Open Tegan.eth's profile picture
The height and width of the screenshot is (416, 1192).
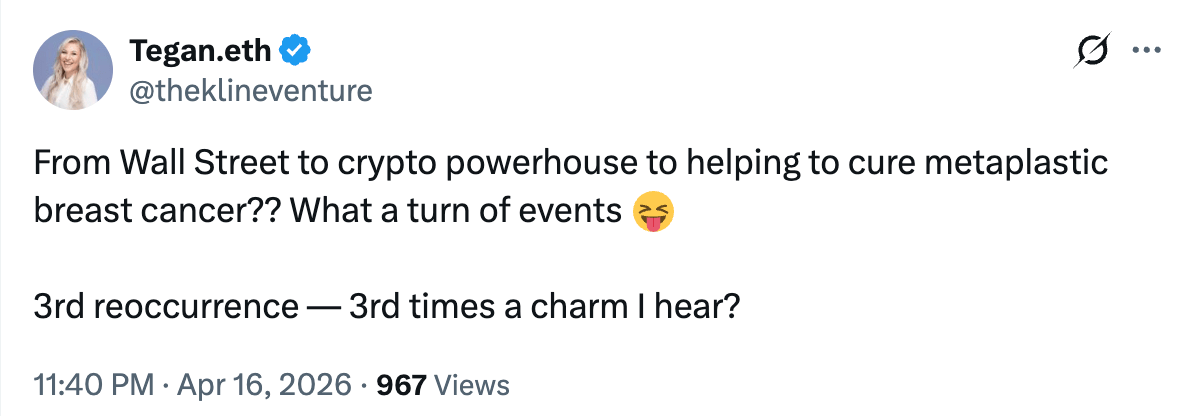pos(73,70)
